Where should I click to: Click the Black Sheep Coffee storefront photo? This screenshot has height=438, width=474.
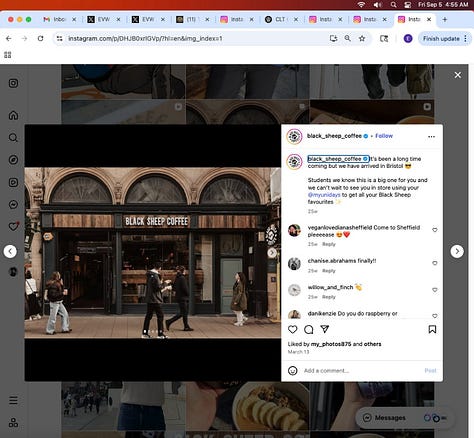click(153, 253)
